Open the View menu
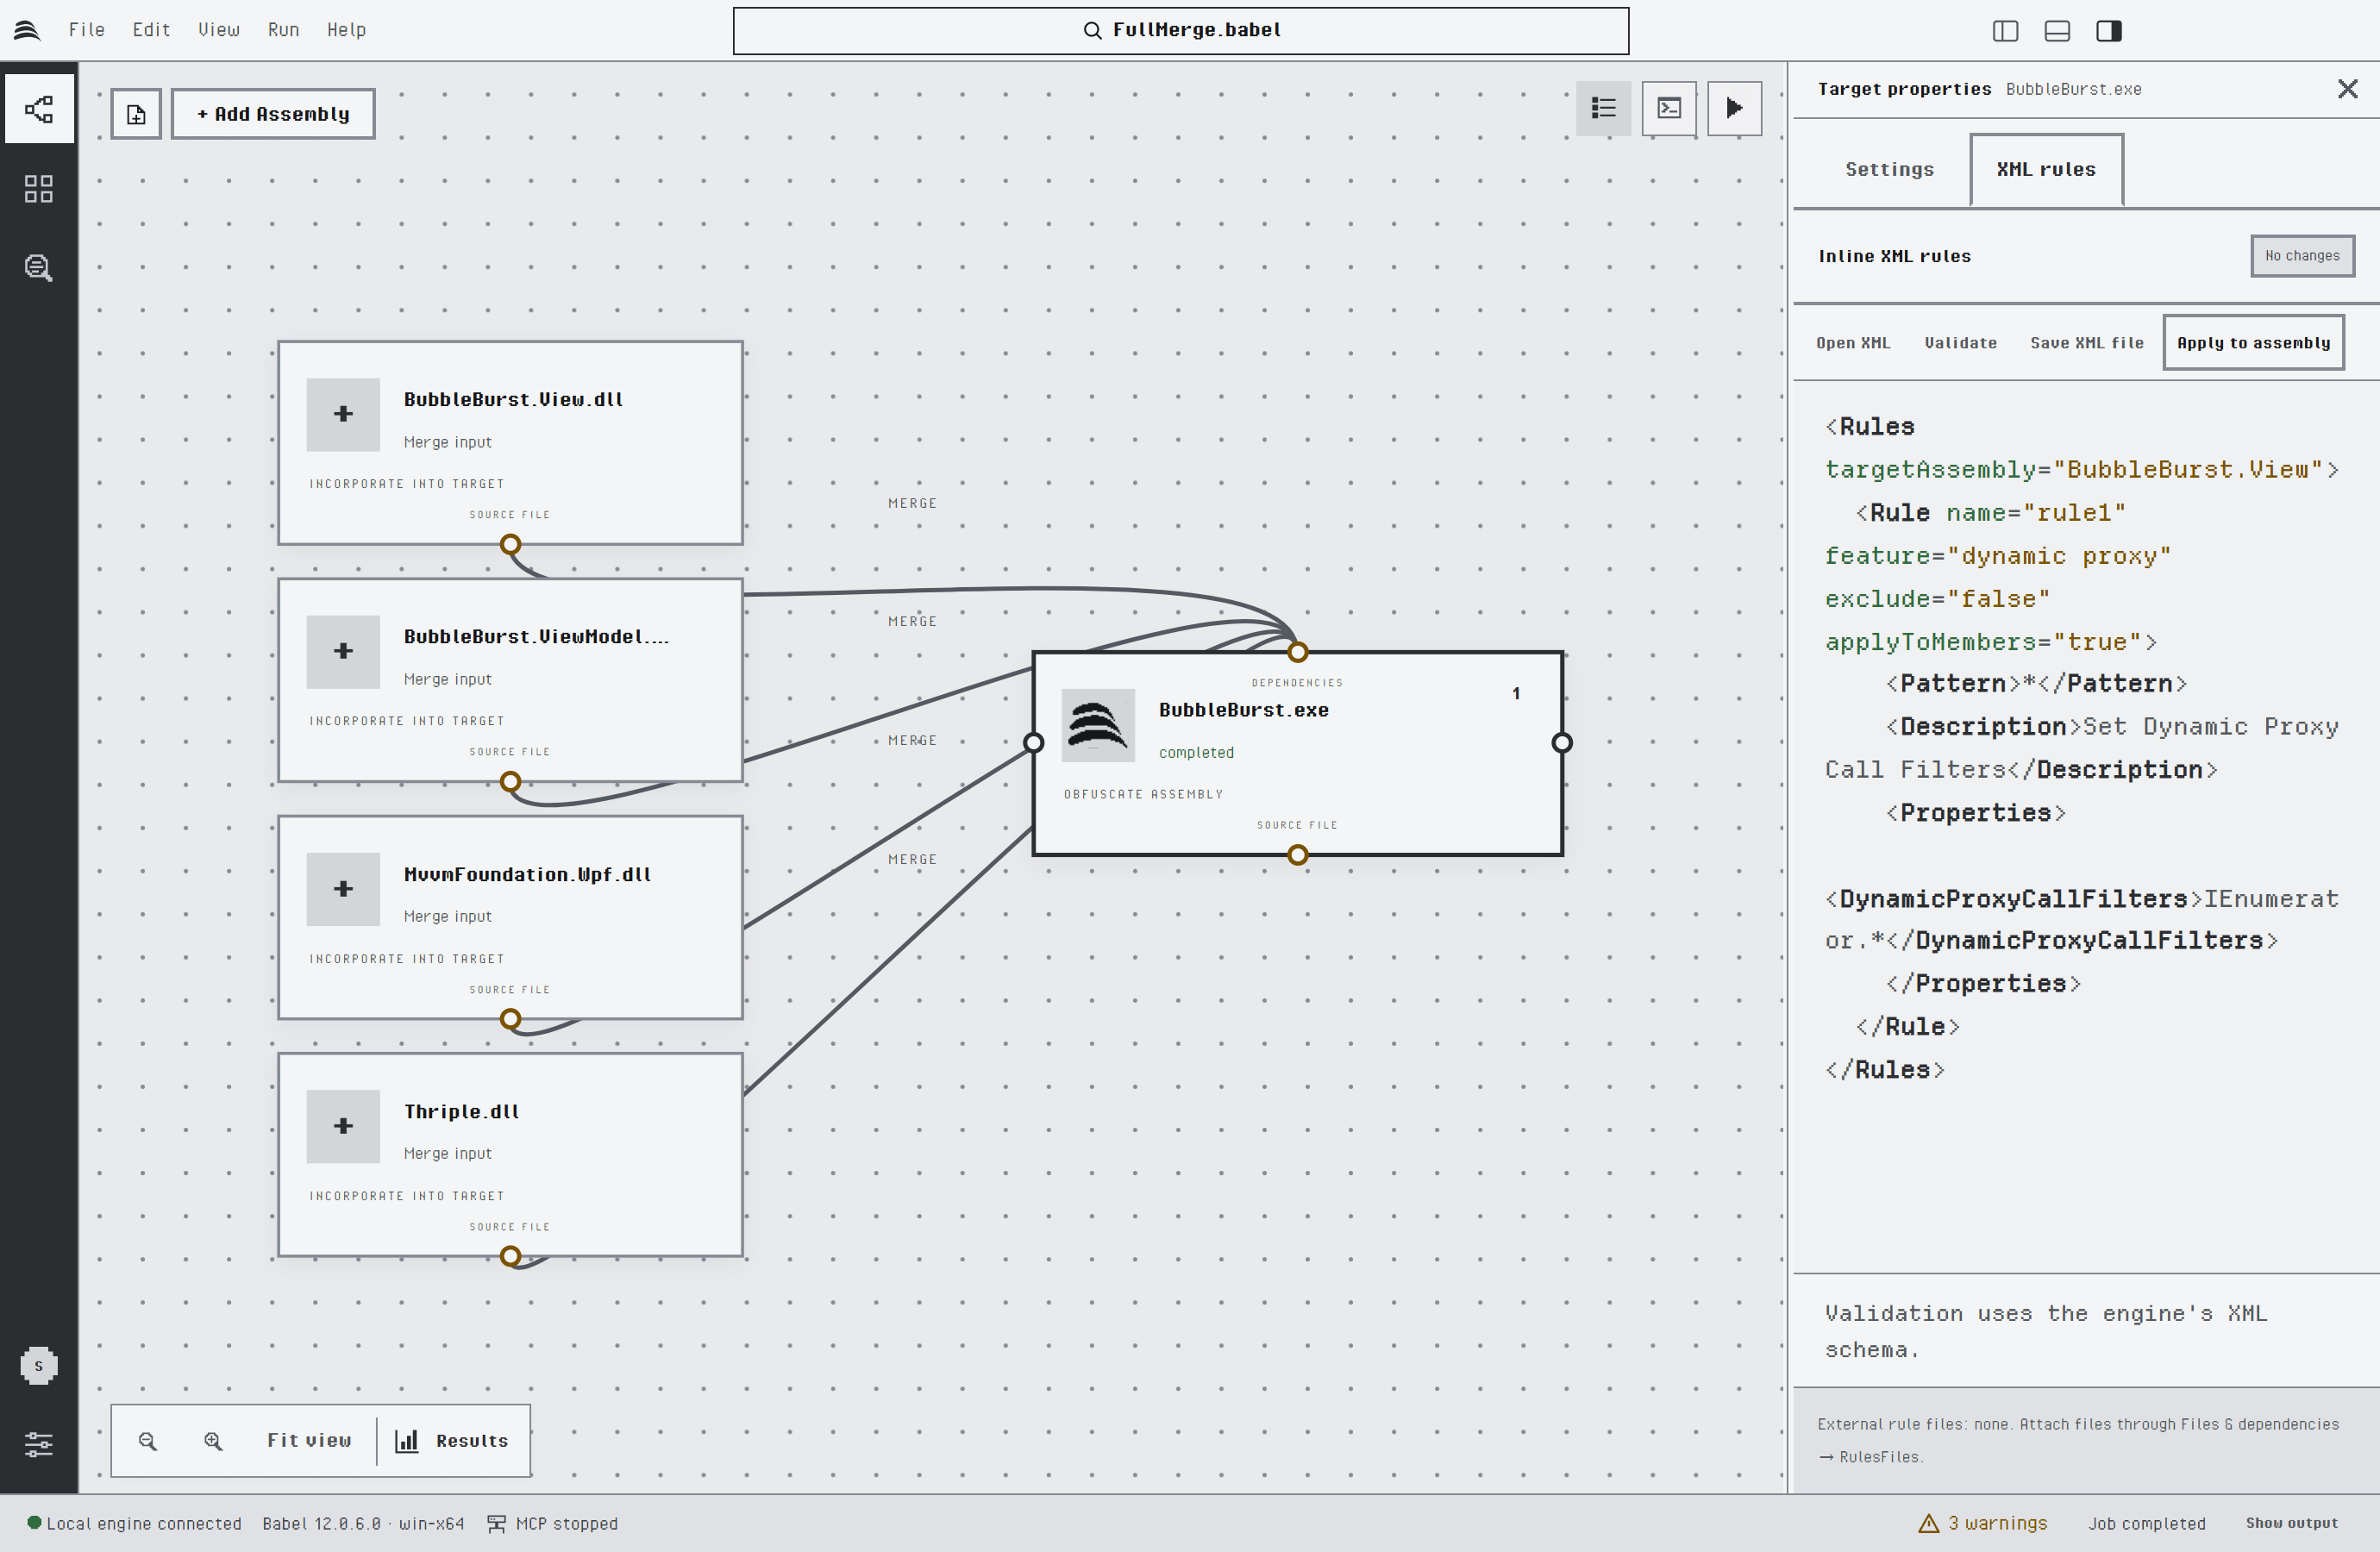The image size is (2380, 1552). pos(219,30)
